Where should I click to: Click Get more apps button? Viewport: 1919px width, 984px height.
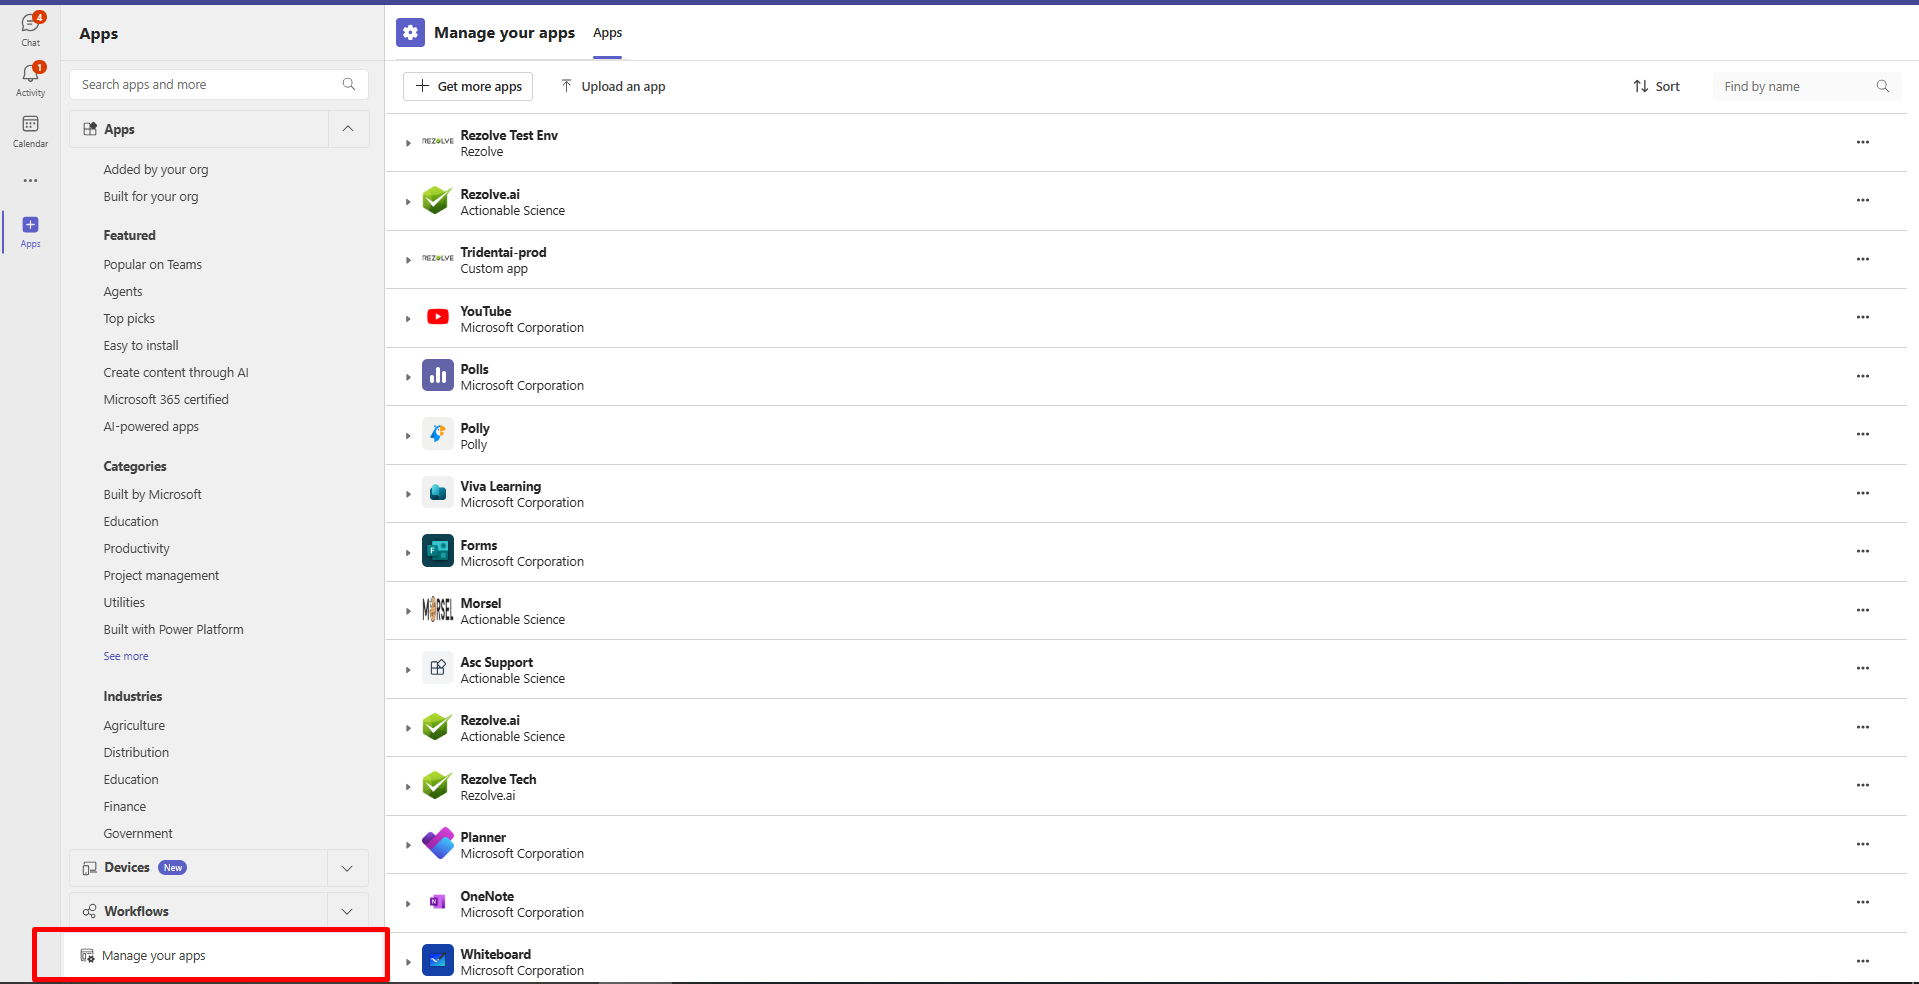click(x=468, y=87)
